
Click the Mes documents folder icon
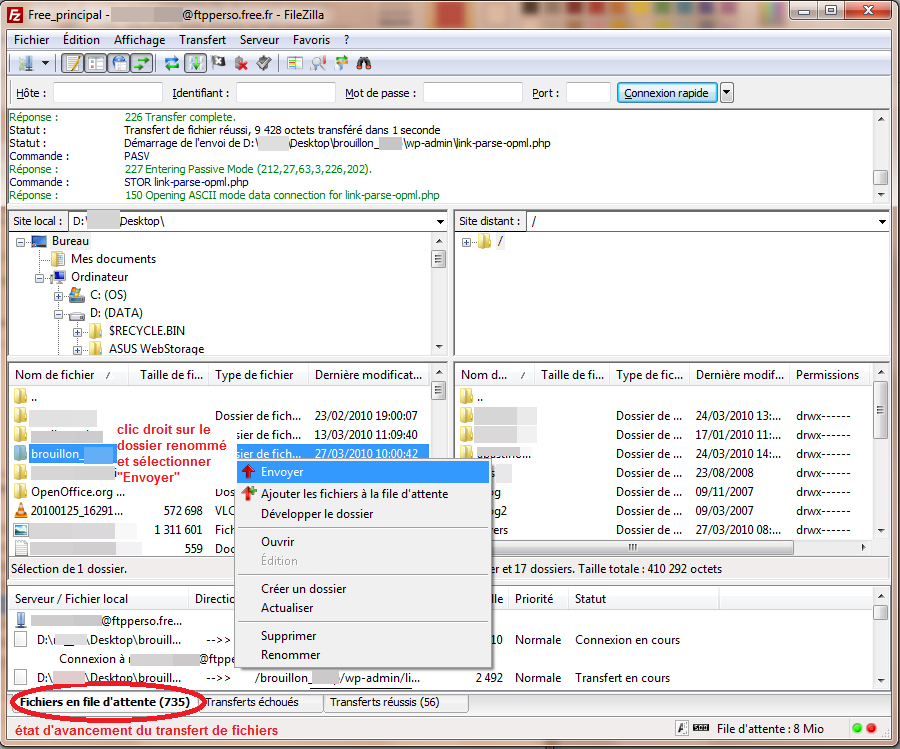pos(58,259)
